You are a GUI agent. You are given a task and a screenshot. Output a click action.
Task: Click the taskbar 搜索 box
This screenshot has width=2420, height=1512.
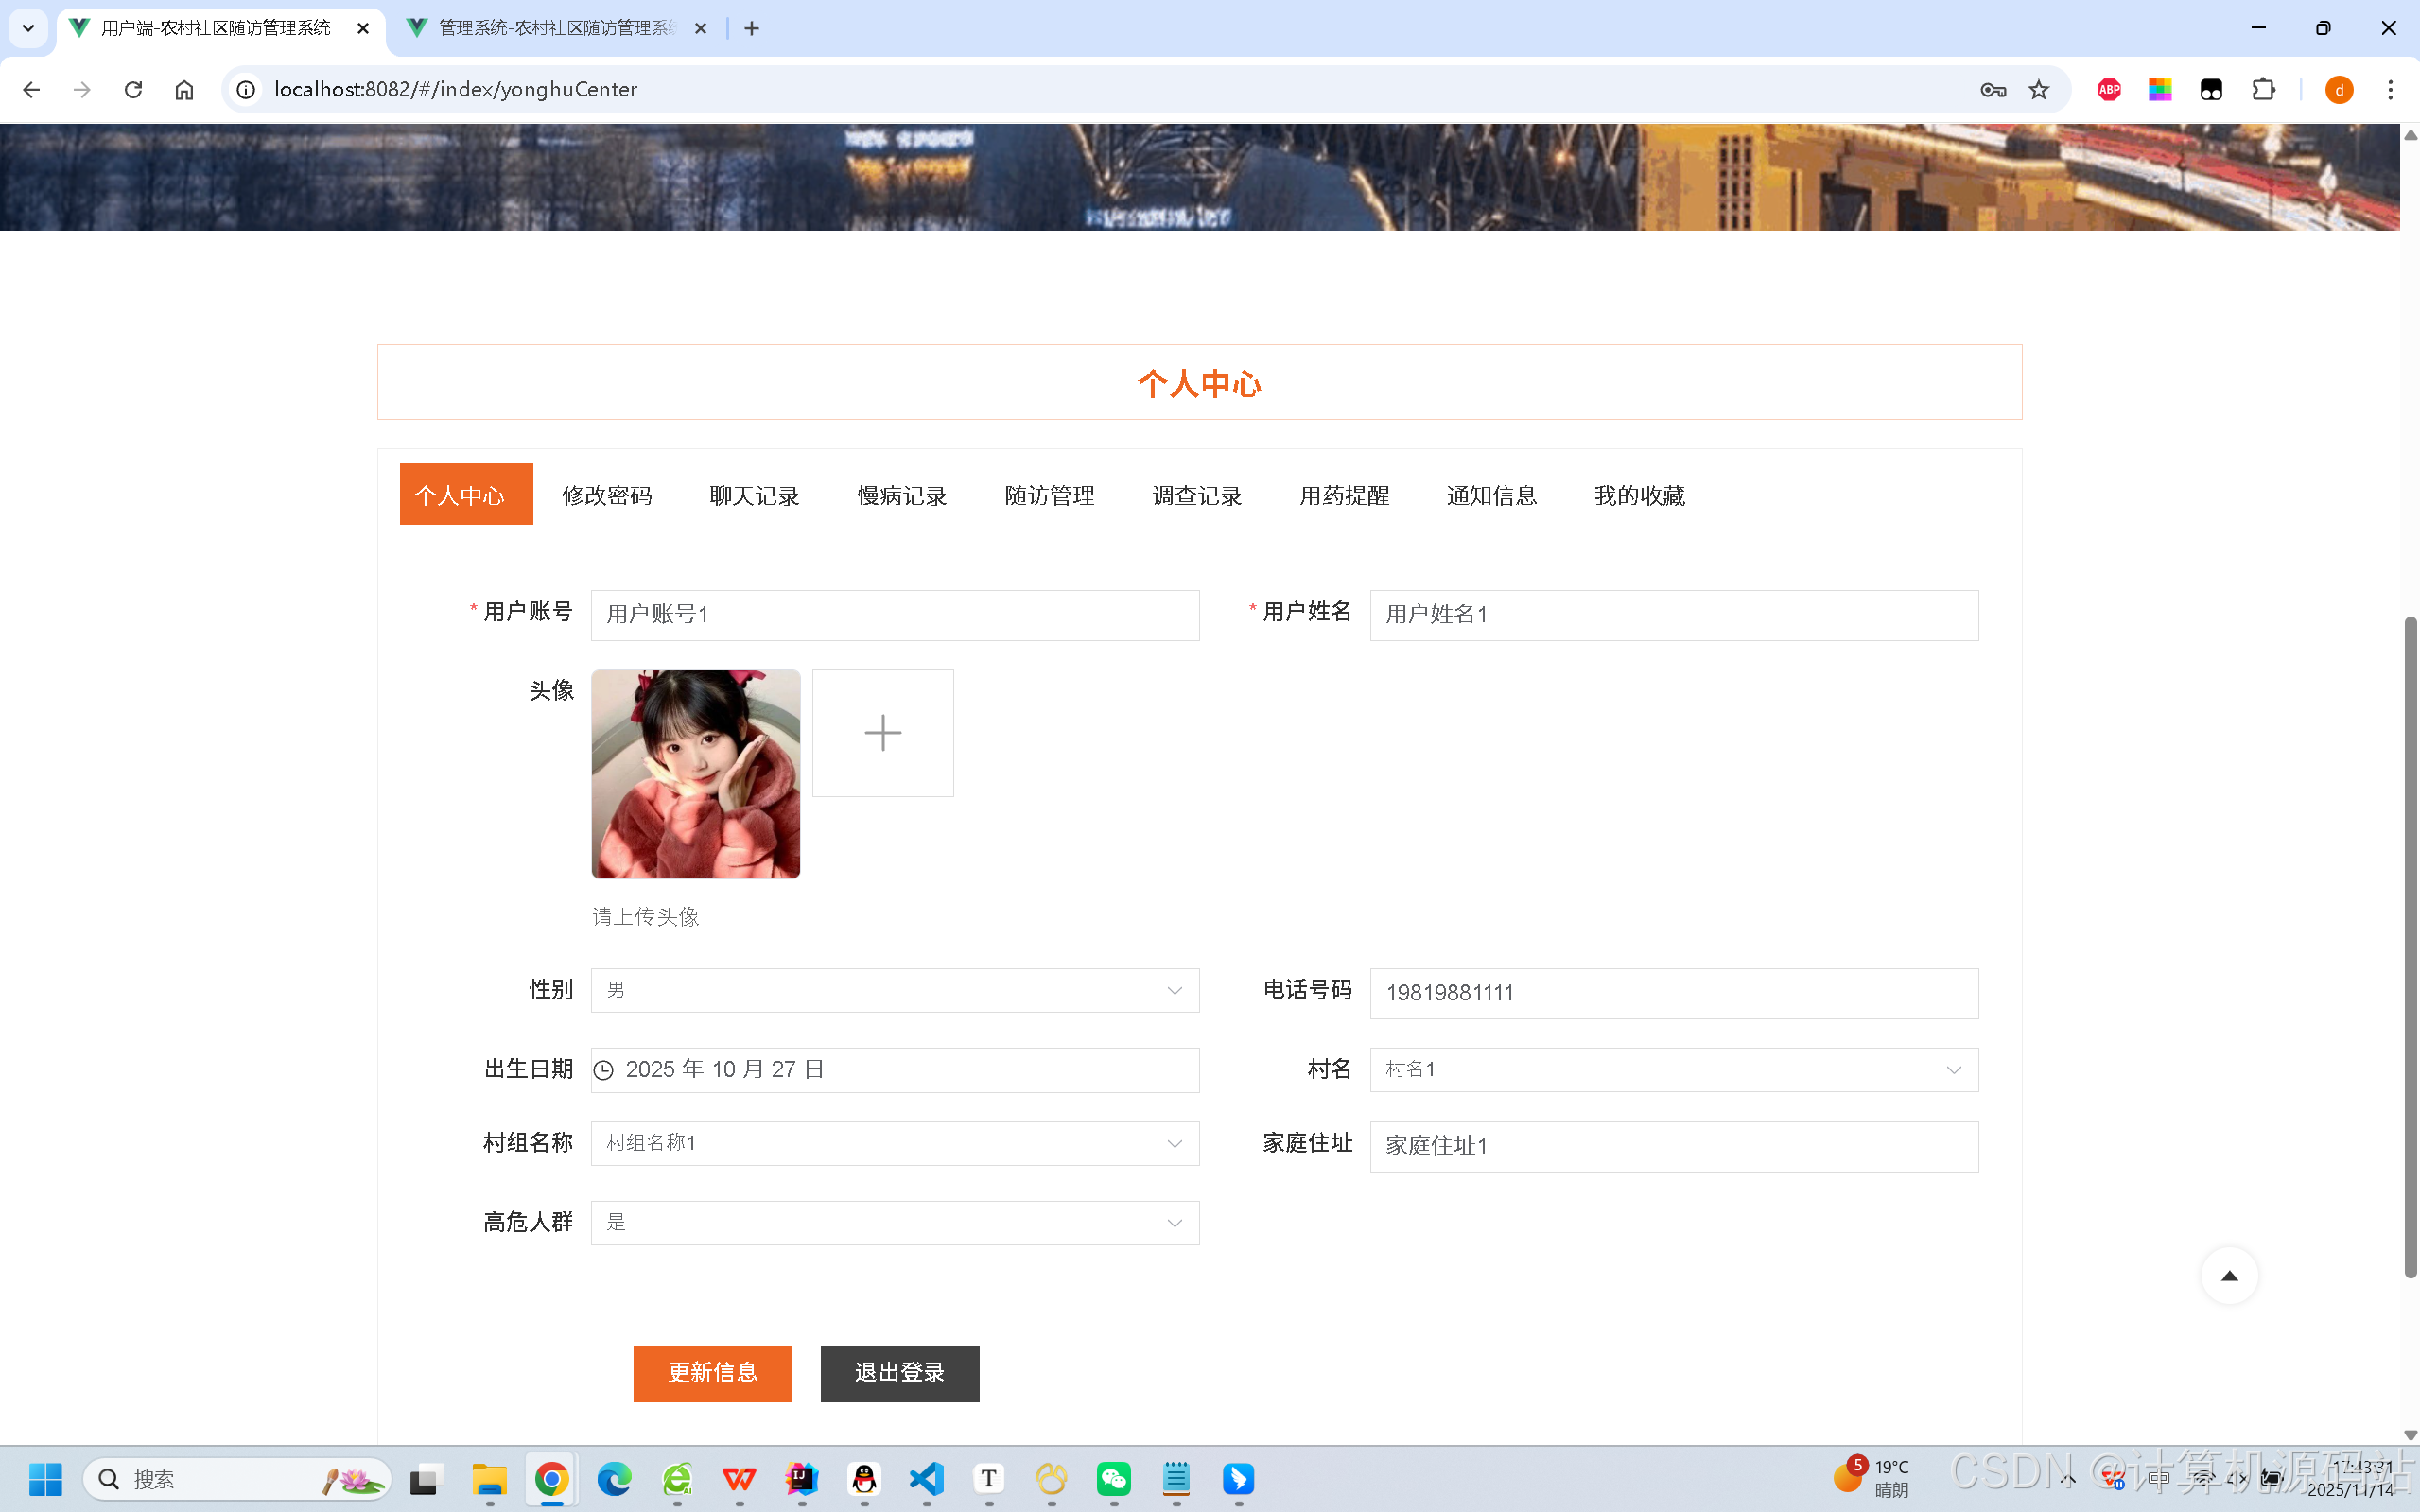(237, 1479)
